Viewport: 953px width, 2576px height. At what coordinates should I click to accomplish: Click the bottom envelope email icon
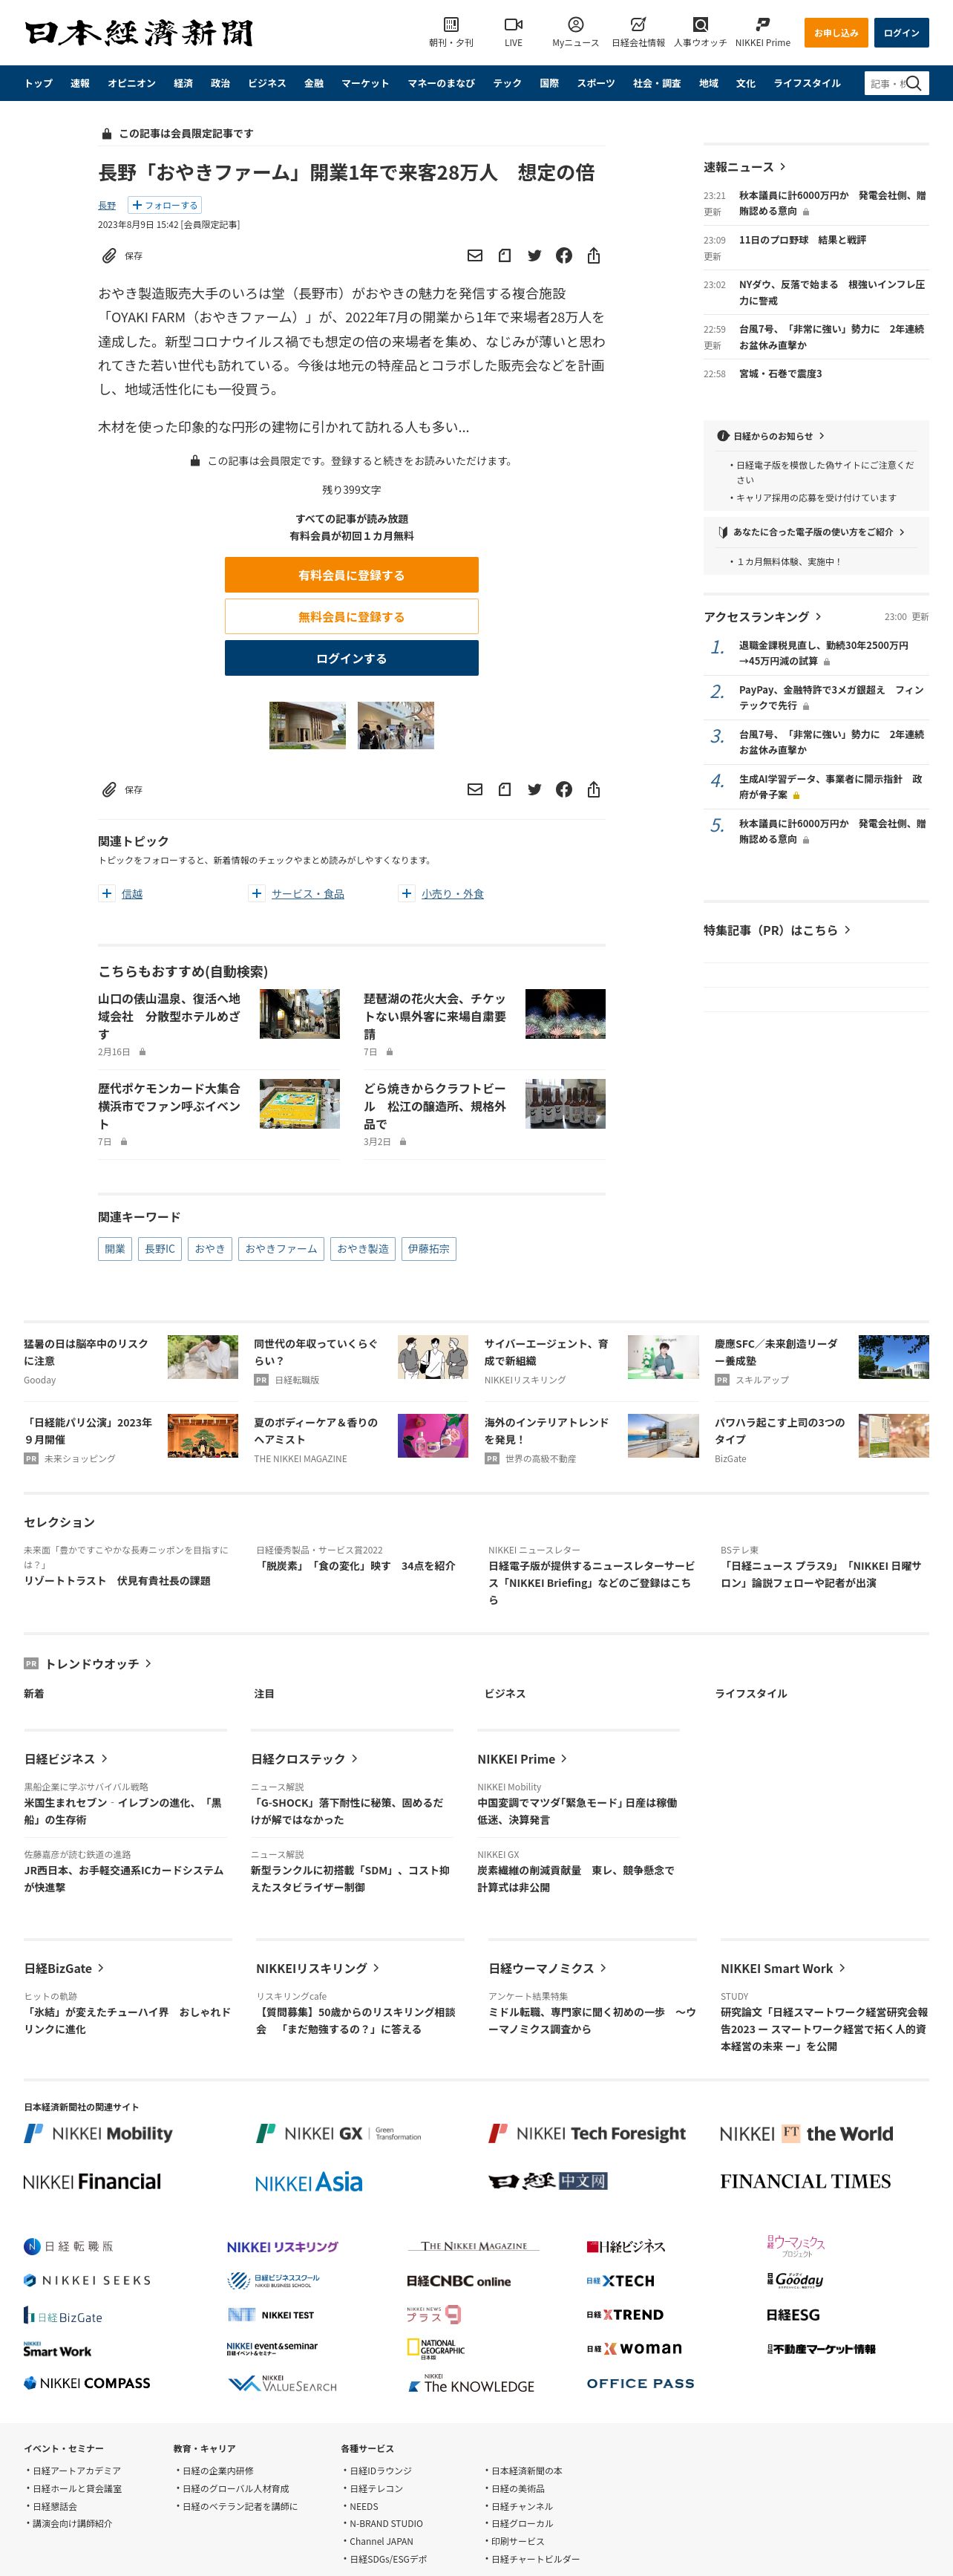475,790
